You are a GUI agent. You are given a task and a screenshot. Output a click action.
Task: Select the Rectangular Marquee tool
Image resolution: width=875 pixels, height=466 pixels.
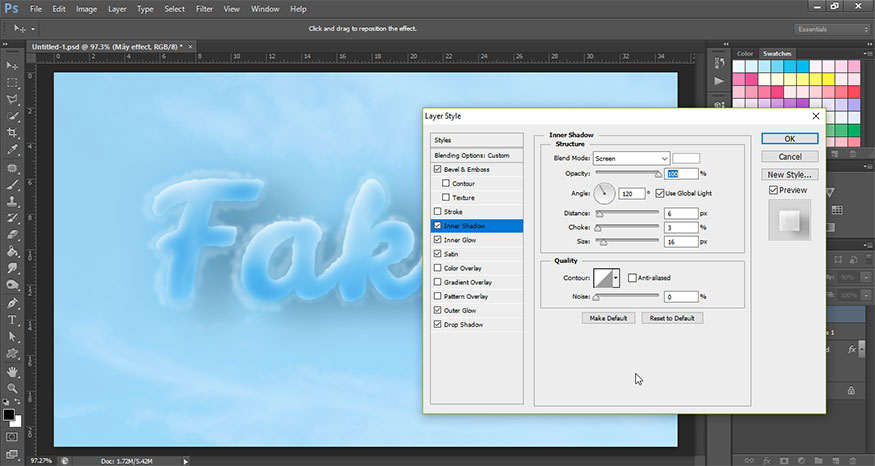click(12, 83)
